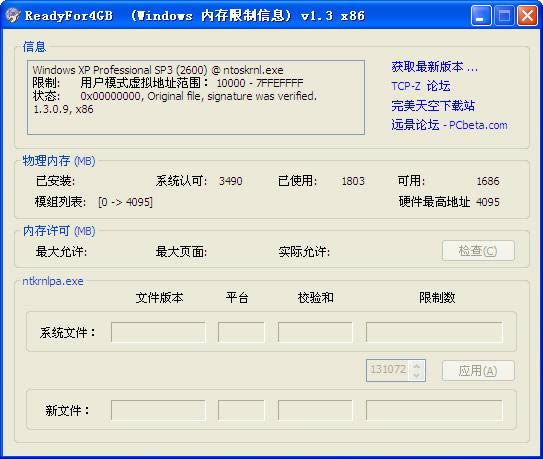Click the 1.3.0.9, x86 version line
543x459 pixels.
coord(63,109)
